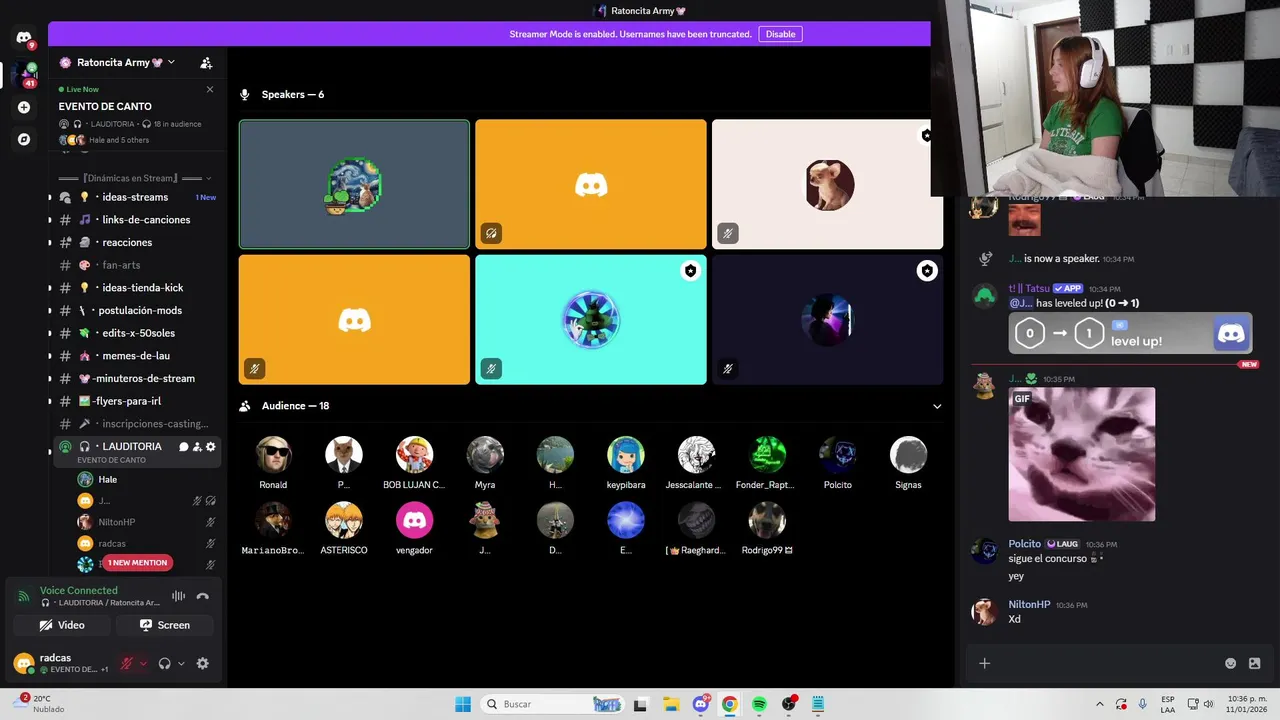Open LAUDITORIA channel settings gear
The width and height of the screenshot is (1280, 720).
[210, 447]
